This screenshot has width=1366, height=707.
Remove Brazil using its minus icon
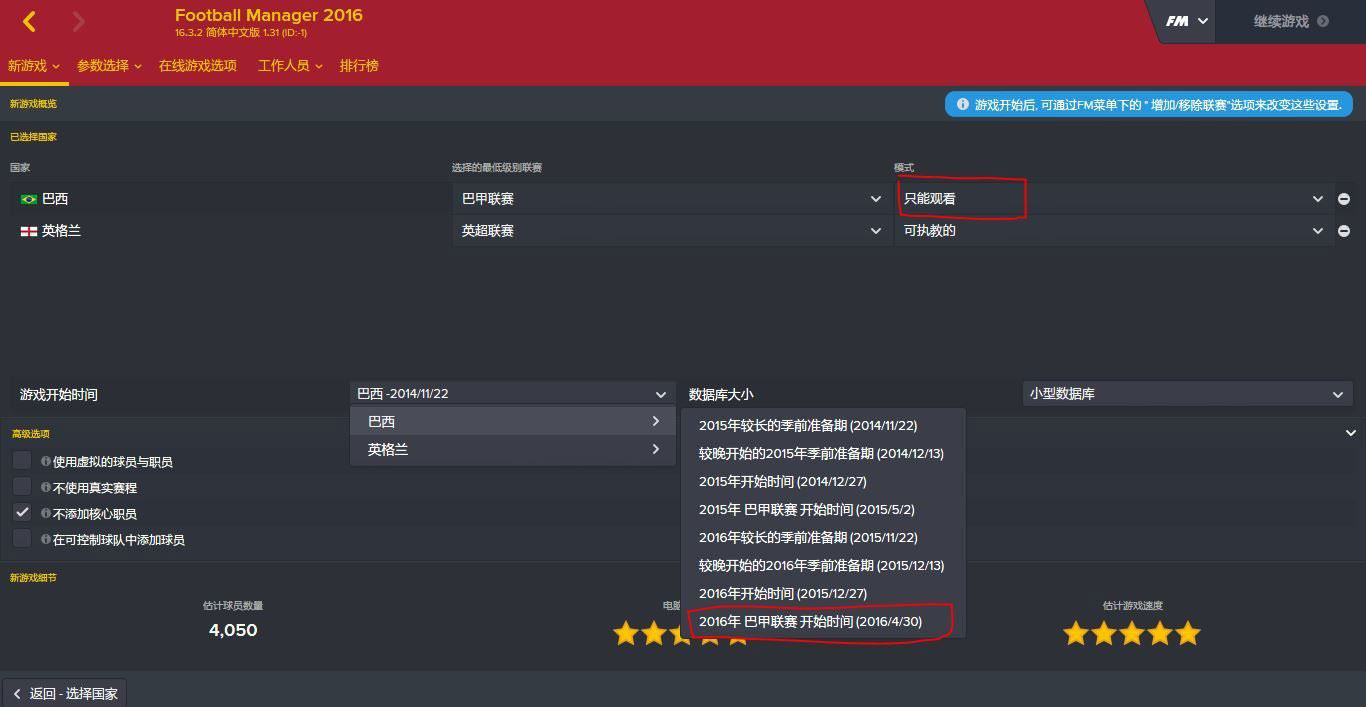(1344, 199)
